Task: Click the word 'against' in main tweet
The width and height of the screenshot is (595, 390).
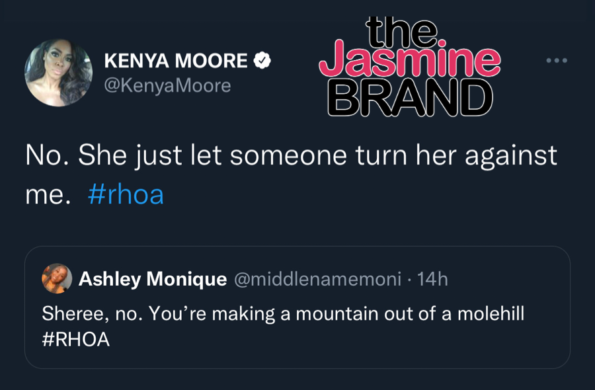Action: [x=511, y=156]
